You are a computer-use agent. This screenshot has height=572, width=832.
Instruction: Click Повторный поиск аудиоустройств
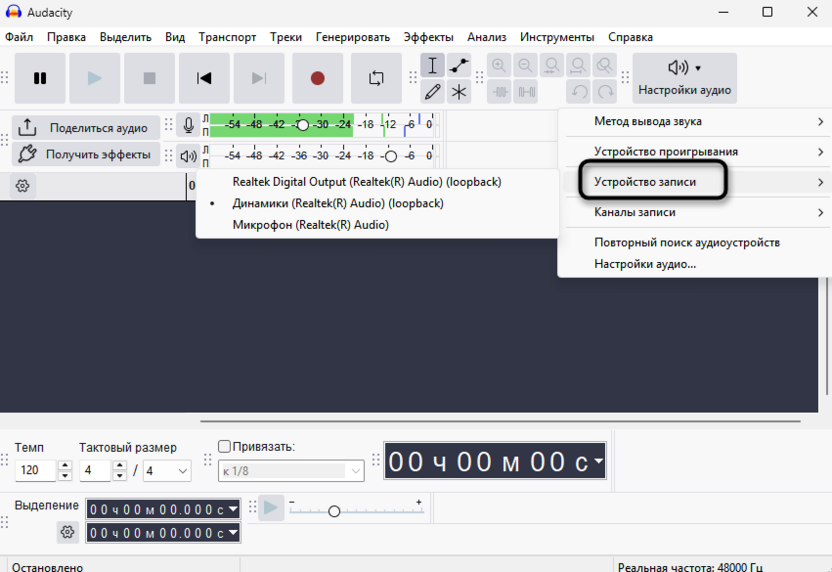(697, 242)
